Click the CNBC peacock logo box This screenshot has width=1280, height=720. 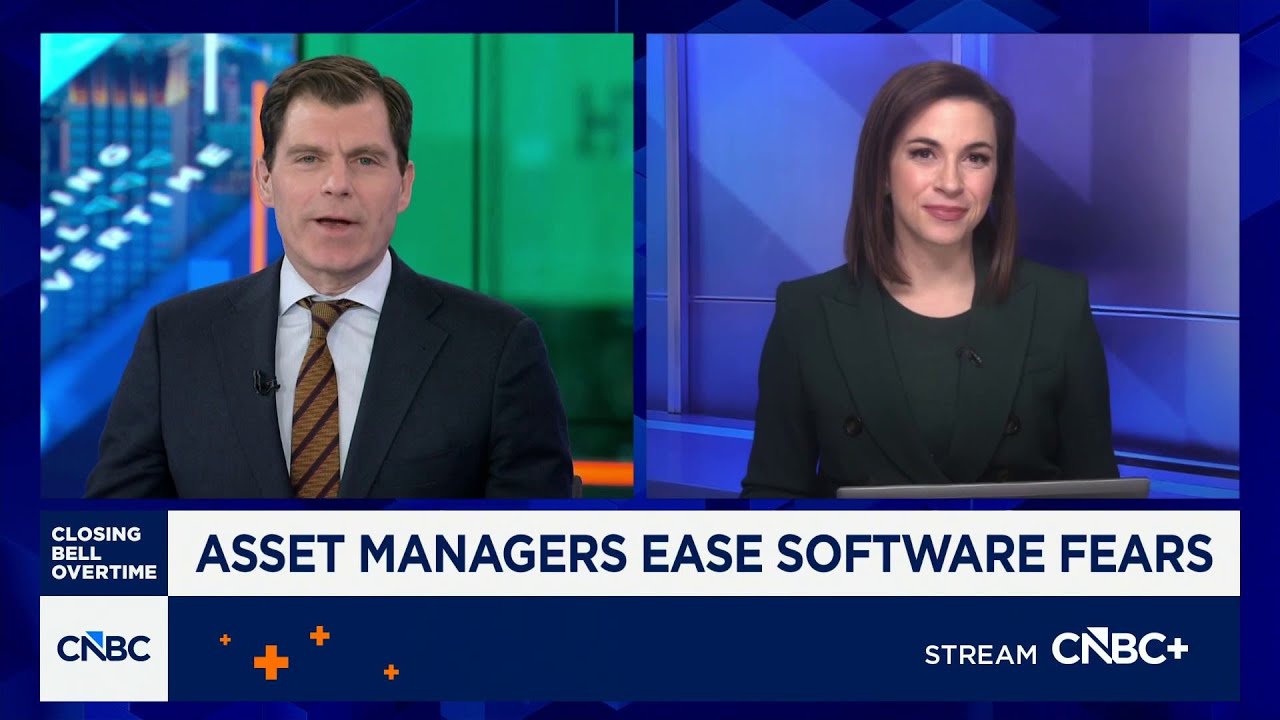coord(104,648)
